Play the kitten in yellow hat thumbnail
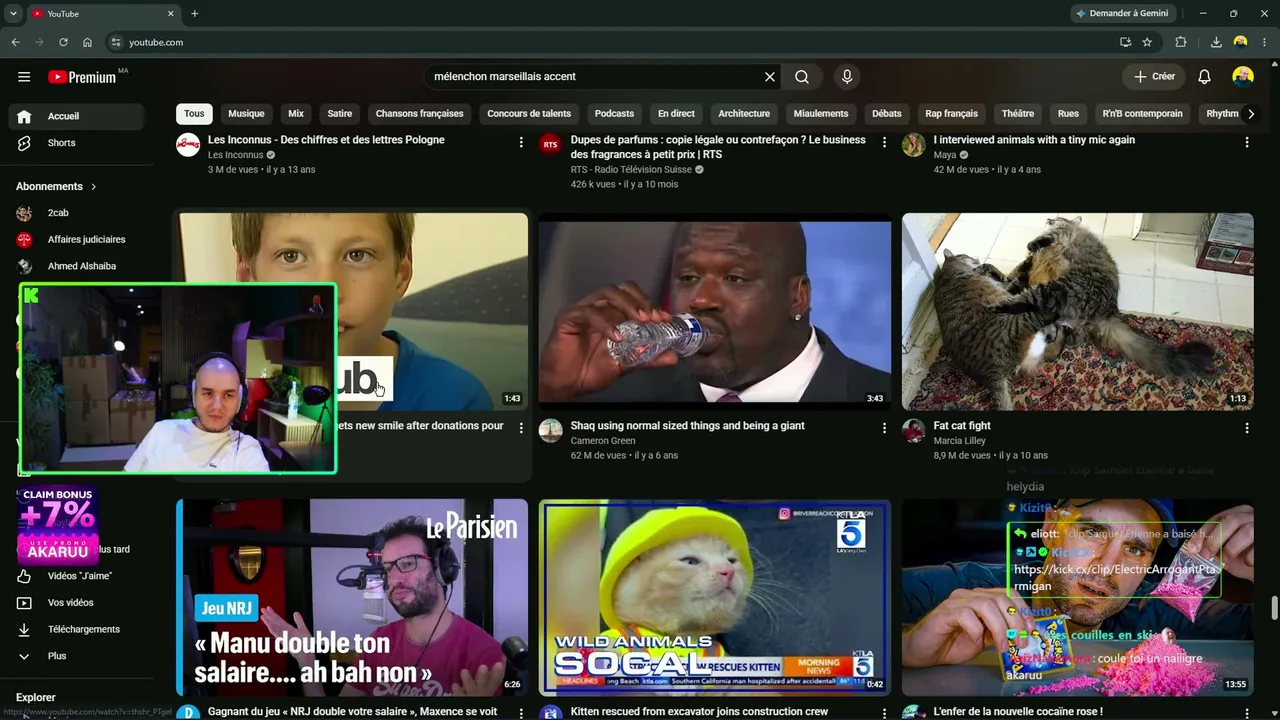Viewport: 1280px width, 720px height. tap(715, 597)
